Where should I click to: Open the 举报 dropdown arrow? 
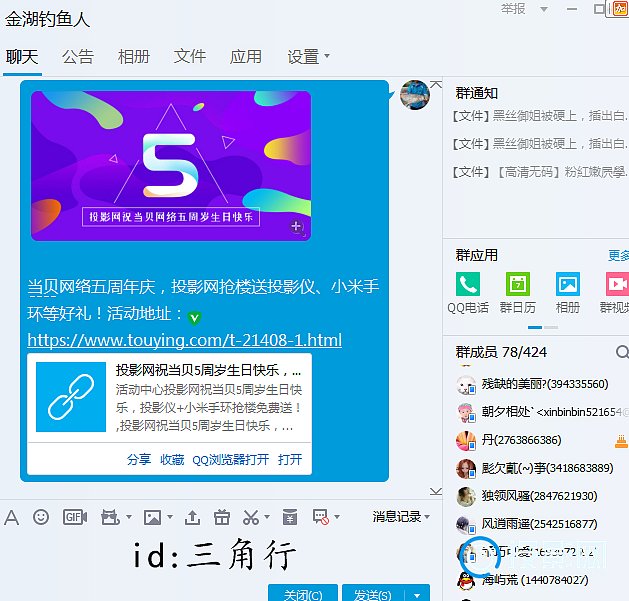pyautogui.click(x=544, y=9)
